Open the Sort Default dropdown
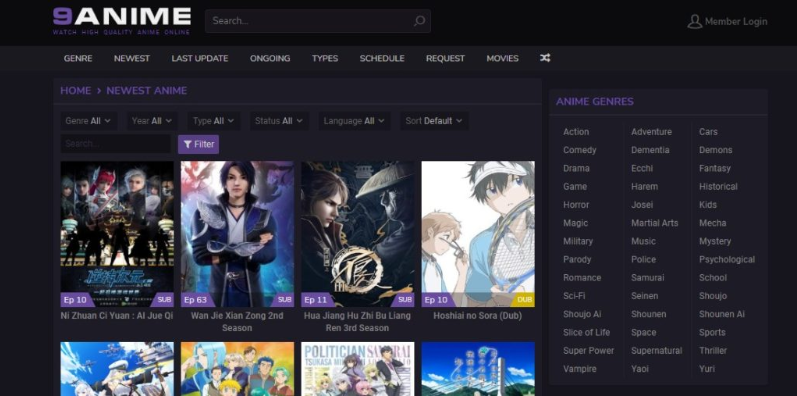 pyautogui.click(x=434, y=121)
